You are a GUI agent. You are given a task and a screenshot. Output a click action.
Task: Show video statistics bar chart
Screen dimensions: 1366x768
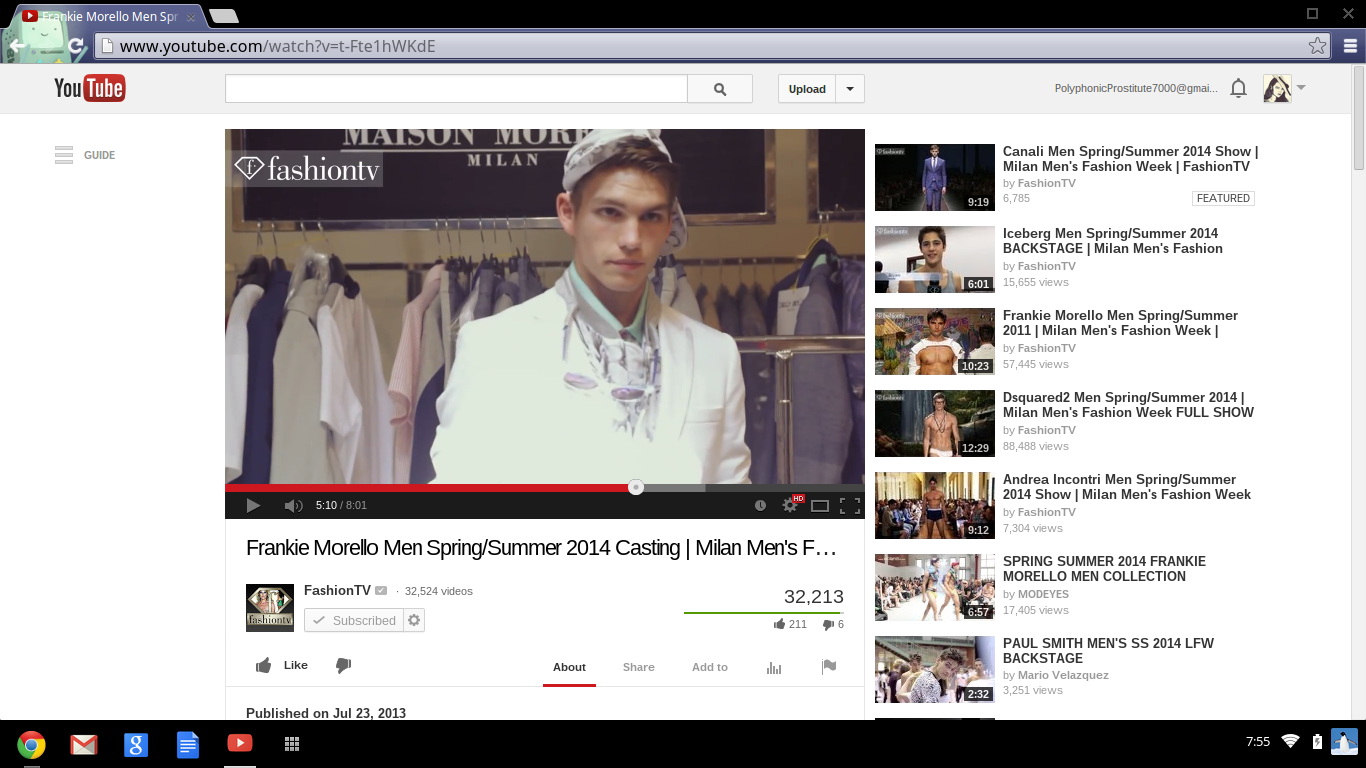774,667
